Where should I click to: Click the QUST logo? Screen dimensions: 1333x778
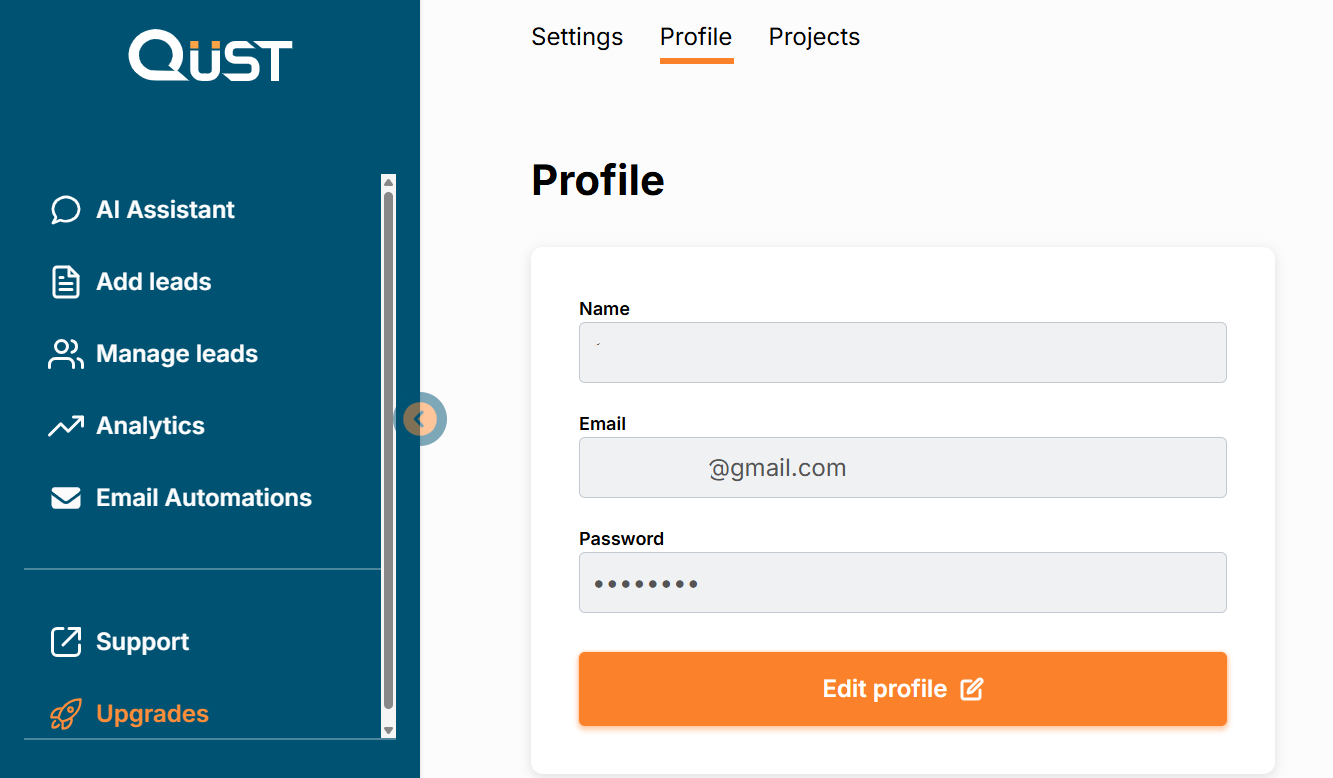click(210, 56)
